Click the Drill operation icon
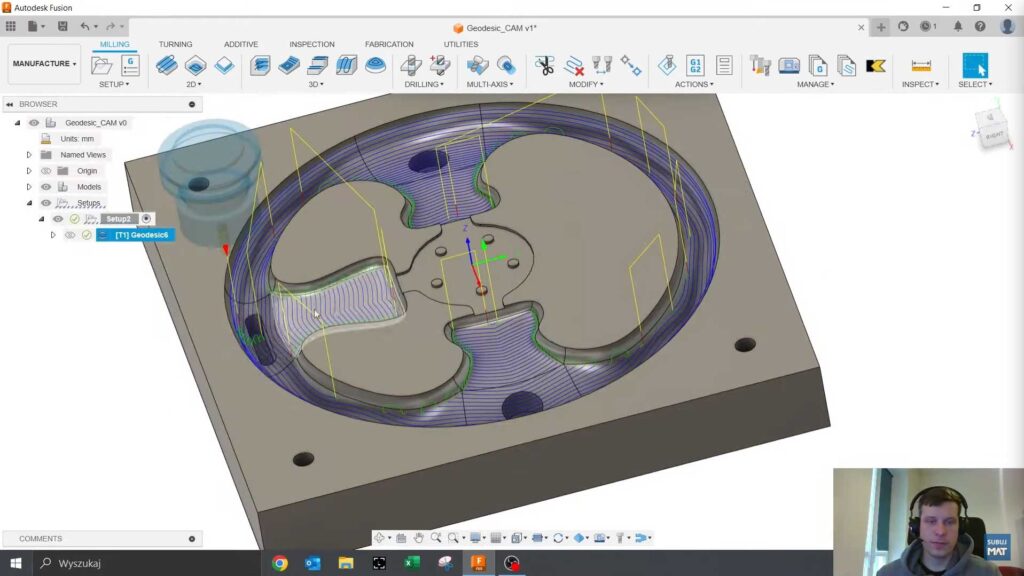 tap(411, 66)
